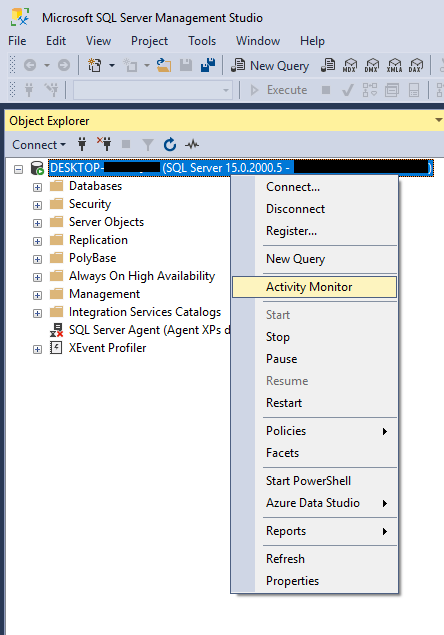Image resolution: width=444 pixels, height=635 pixels.
Task: Click the Display Estimated Execution Plan icon
Action: click(x=369, y=89)
